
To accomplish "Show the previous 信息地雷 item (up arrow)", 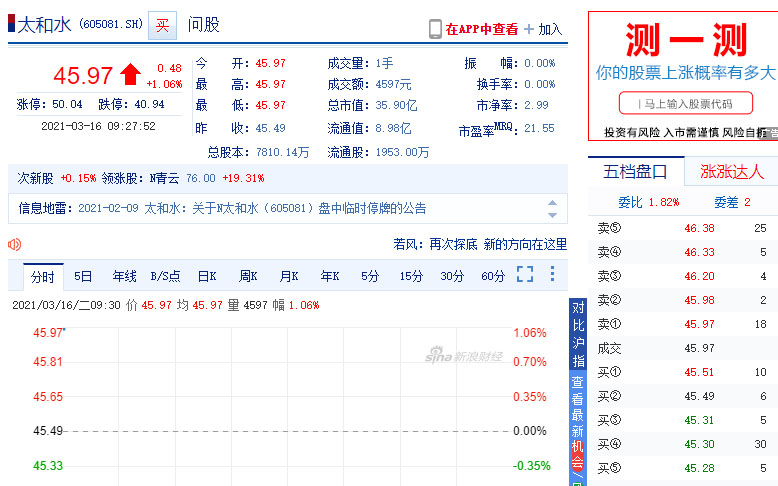I will click(x=552, y=203).
